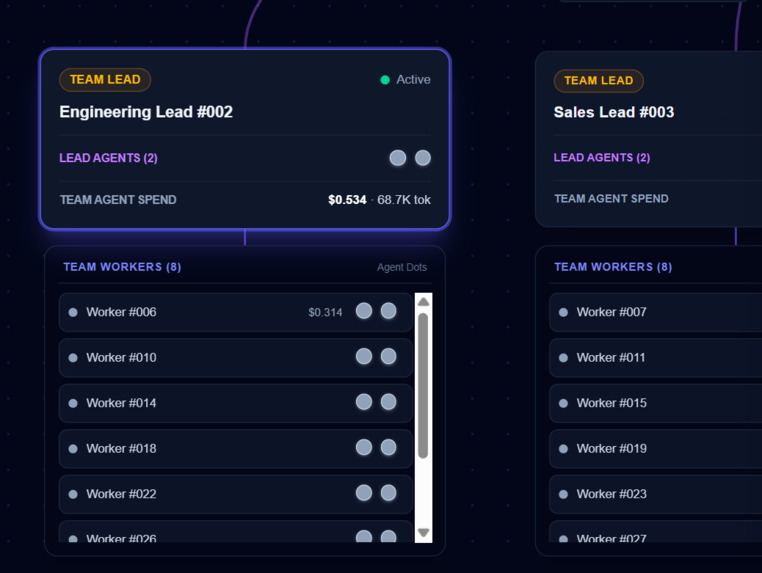
Task: Click TEAM LEAD badge on Engineering Lead card
Action: pyautogui.click(x=105, y=80)
